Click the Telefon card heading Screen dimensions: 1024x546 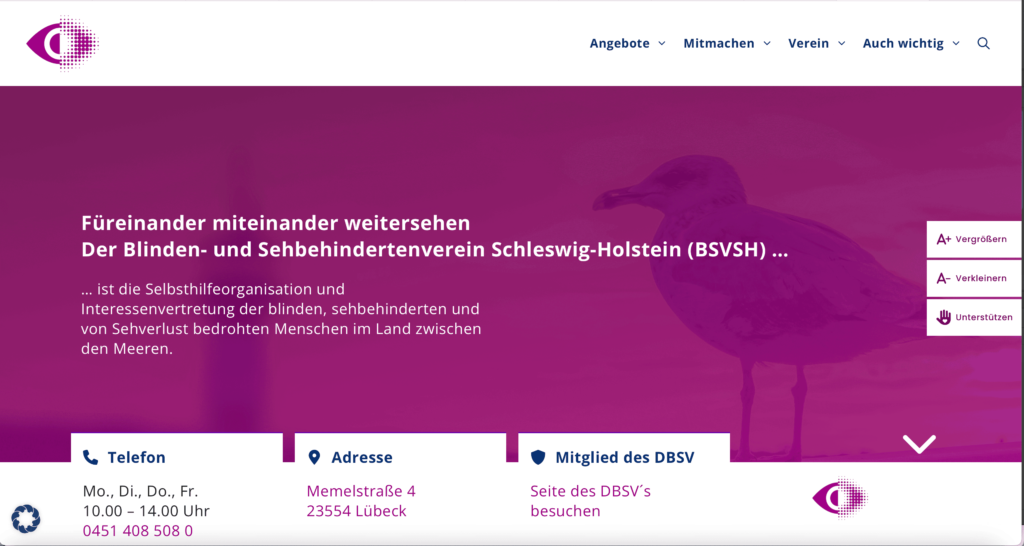click(x=136, y=457)
